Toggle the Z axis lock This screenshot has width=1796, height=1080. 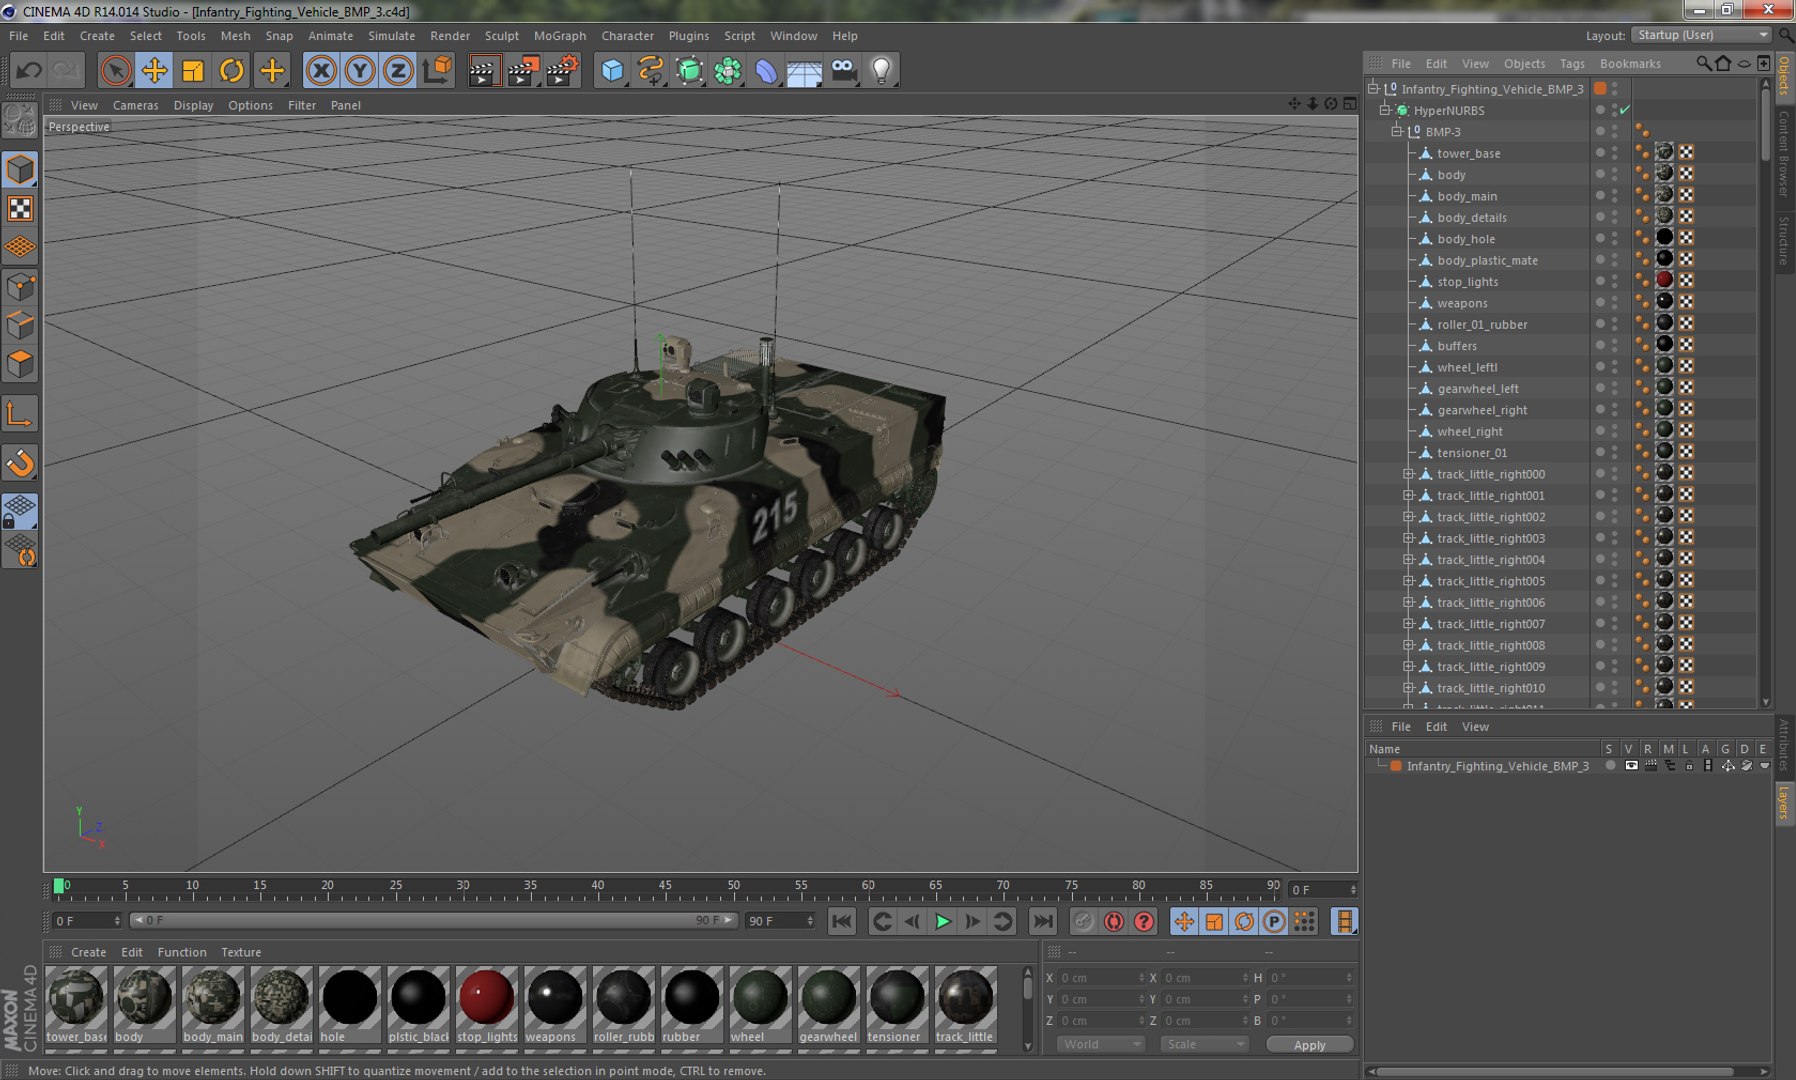point(398,70)
